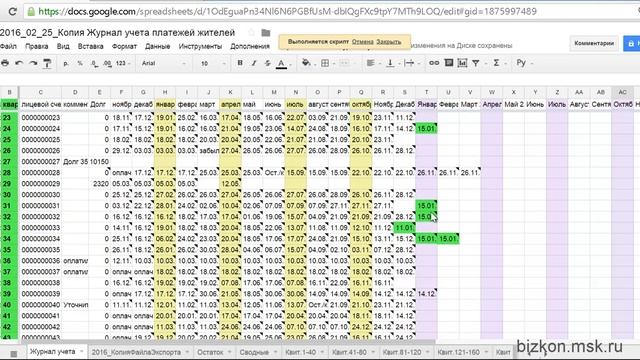Undo the last action

pos(19,63)
